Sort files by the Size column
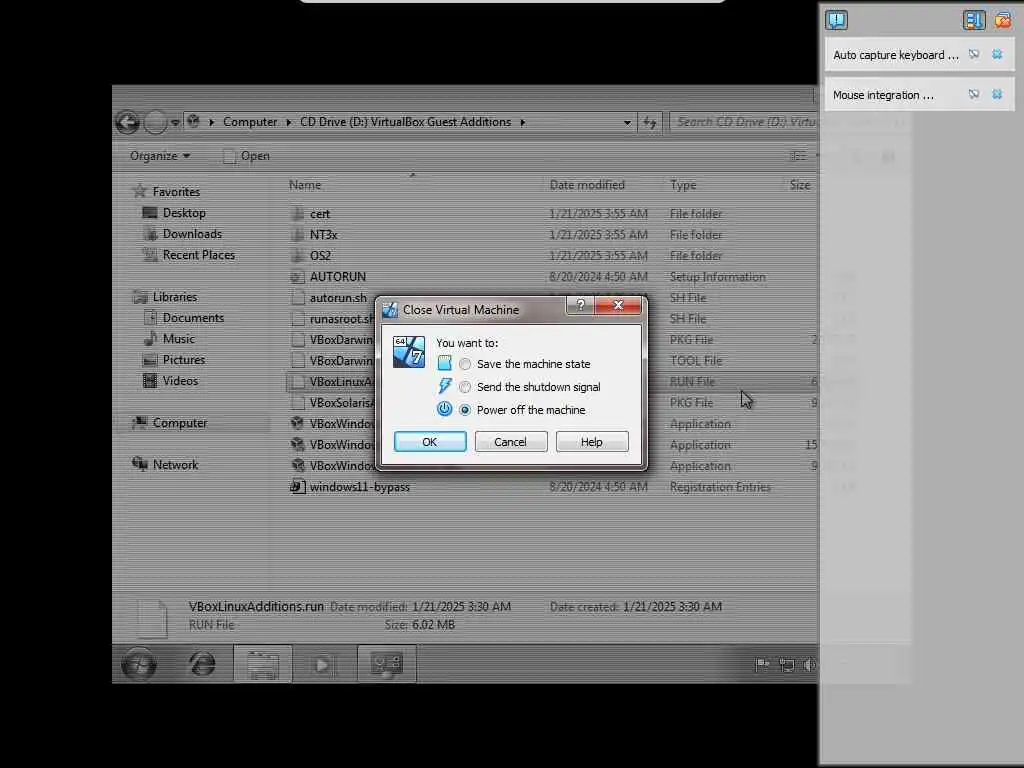This screenshot has width=1024, height=768. point(800,185)
